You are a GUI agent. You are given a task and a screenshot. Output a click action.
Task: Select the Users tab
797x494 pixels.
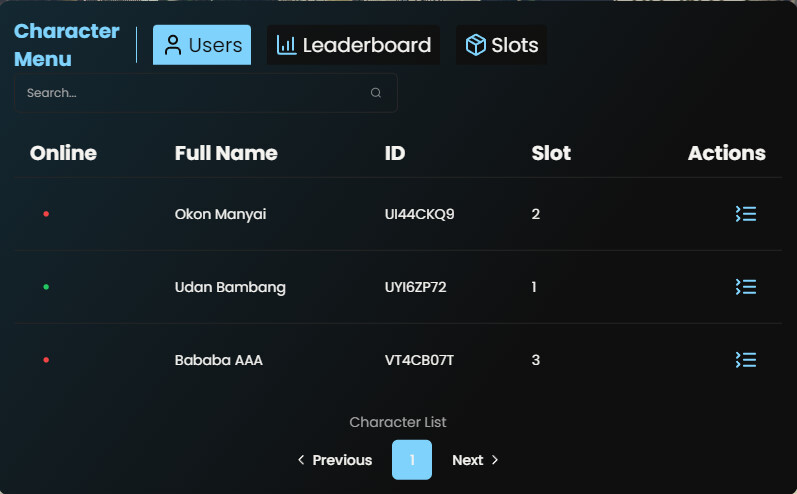[x=202, y=45]
